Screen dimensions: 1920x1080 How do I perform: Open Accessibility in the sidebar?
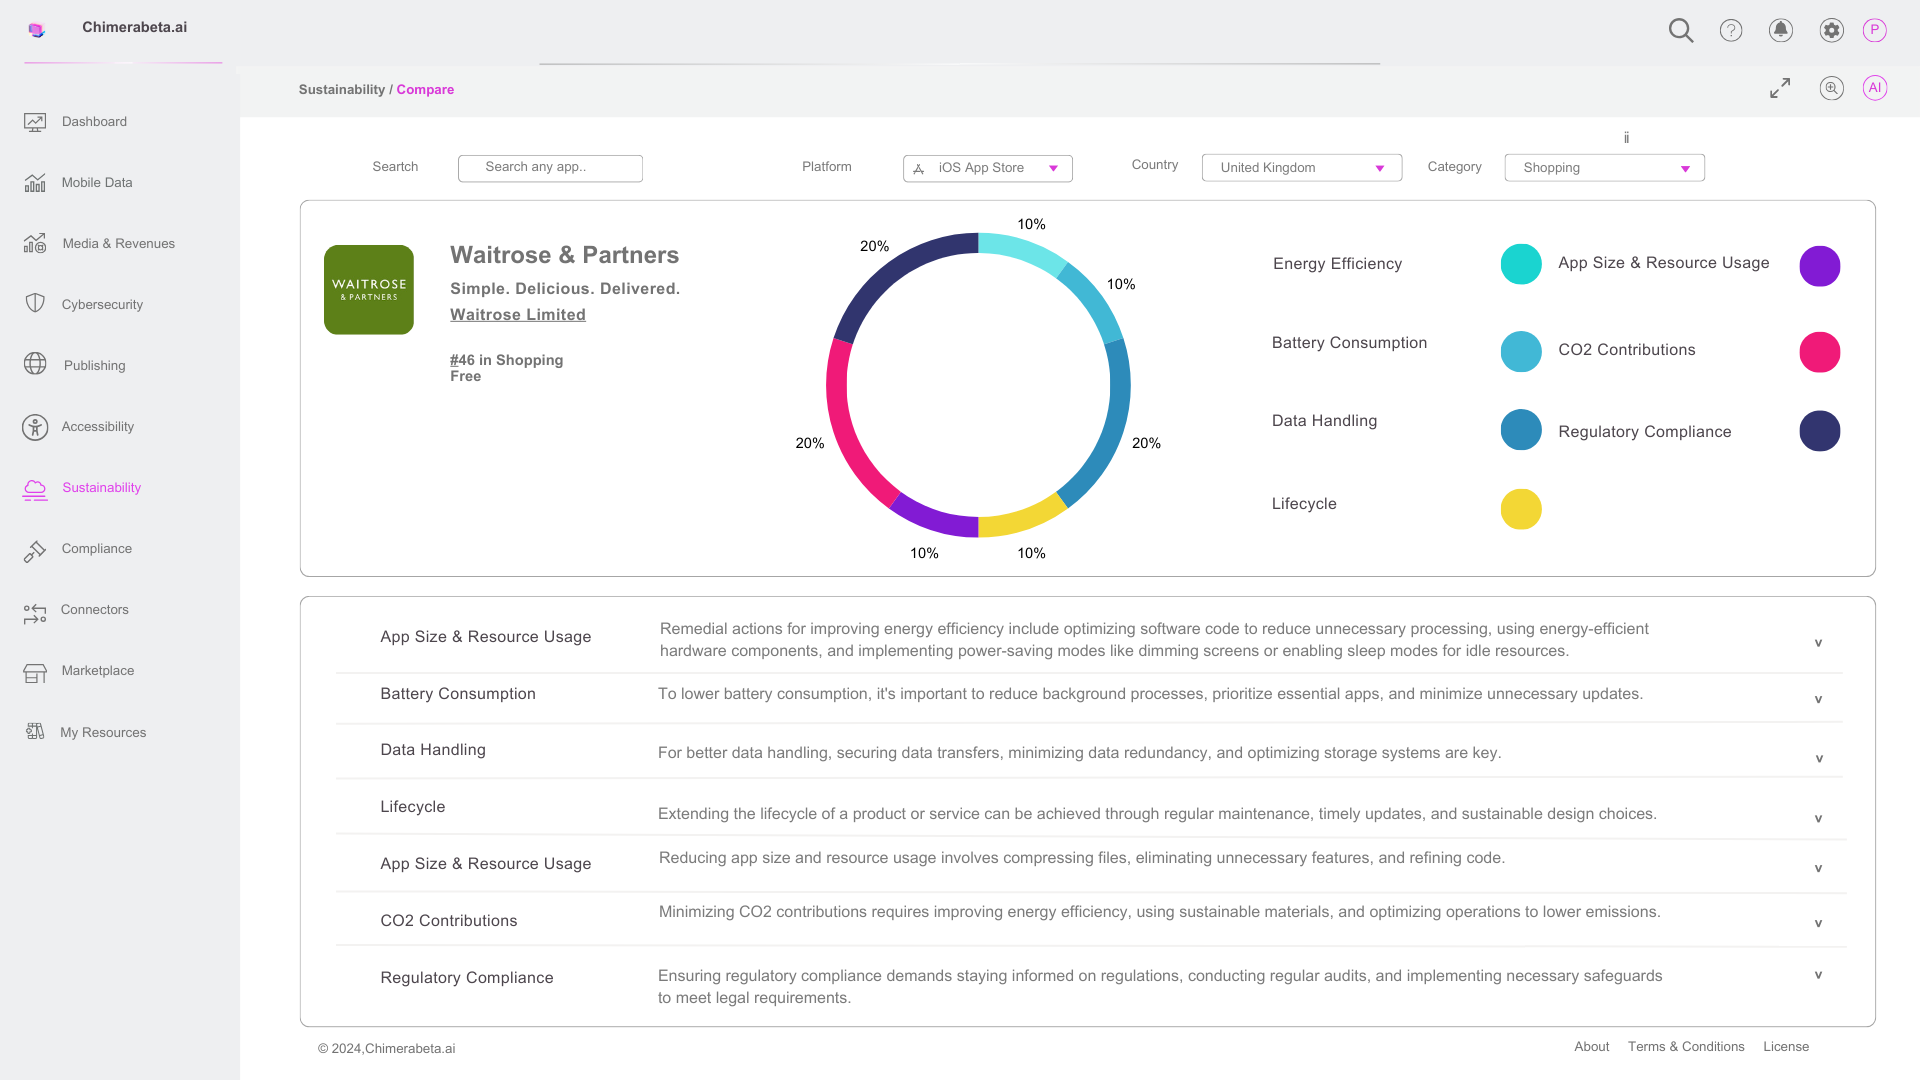97,427
